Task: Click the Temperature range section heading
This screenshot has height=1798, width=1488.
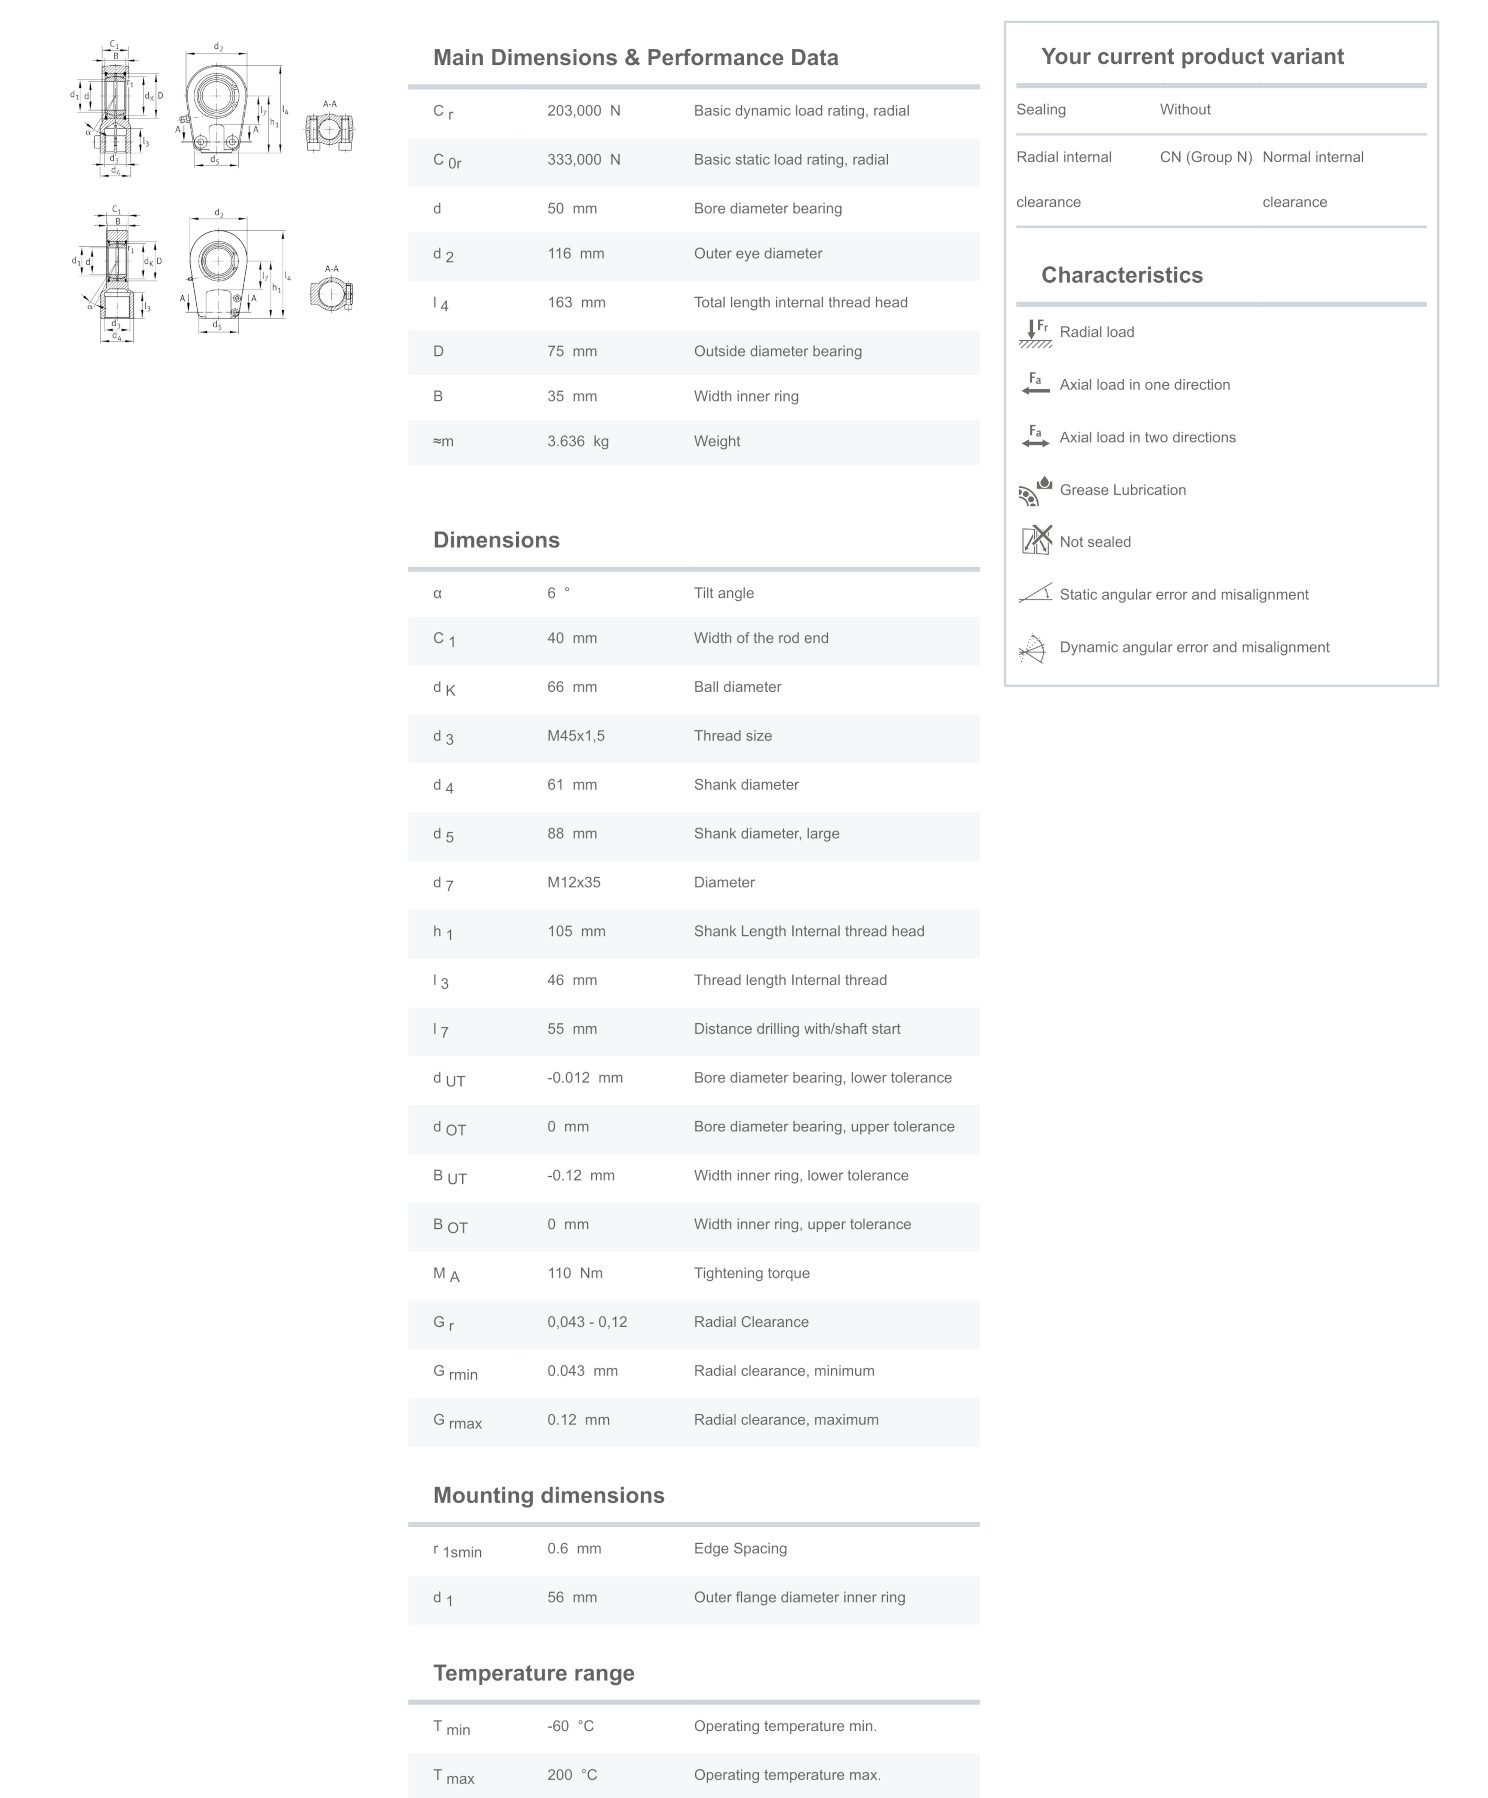Action: click(533, 1673)
